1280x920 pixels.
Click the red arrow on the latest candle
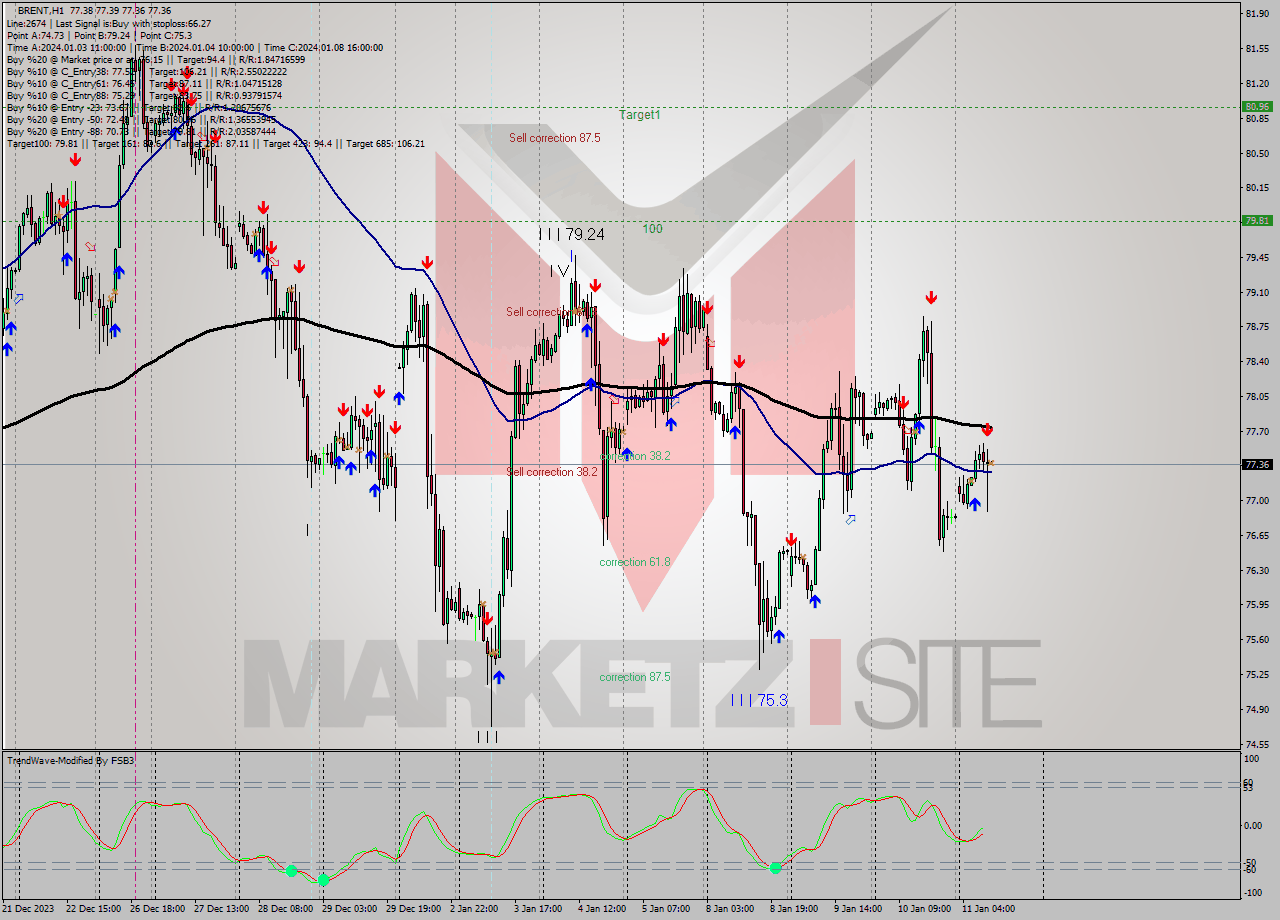[x=987, y=429]
